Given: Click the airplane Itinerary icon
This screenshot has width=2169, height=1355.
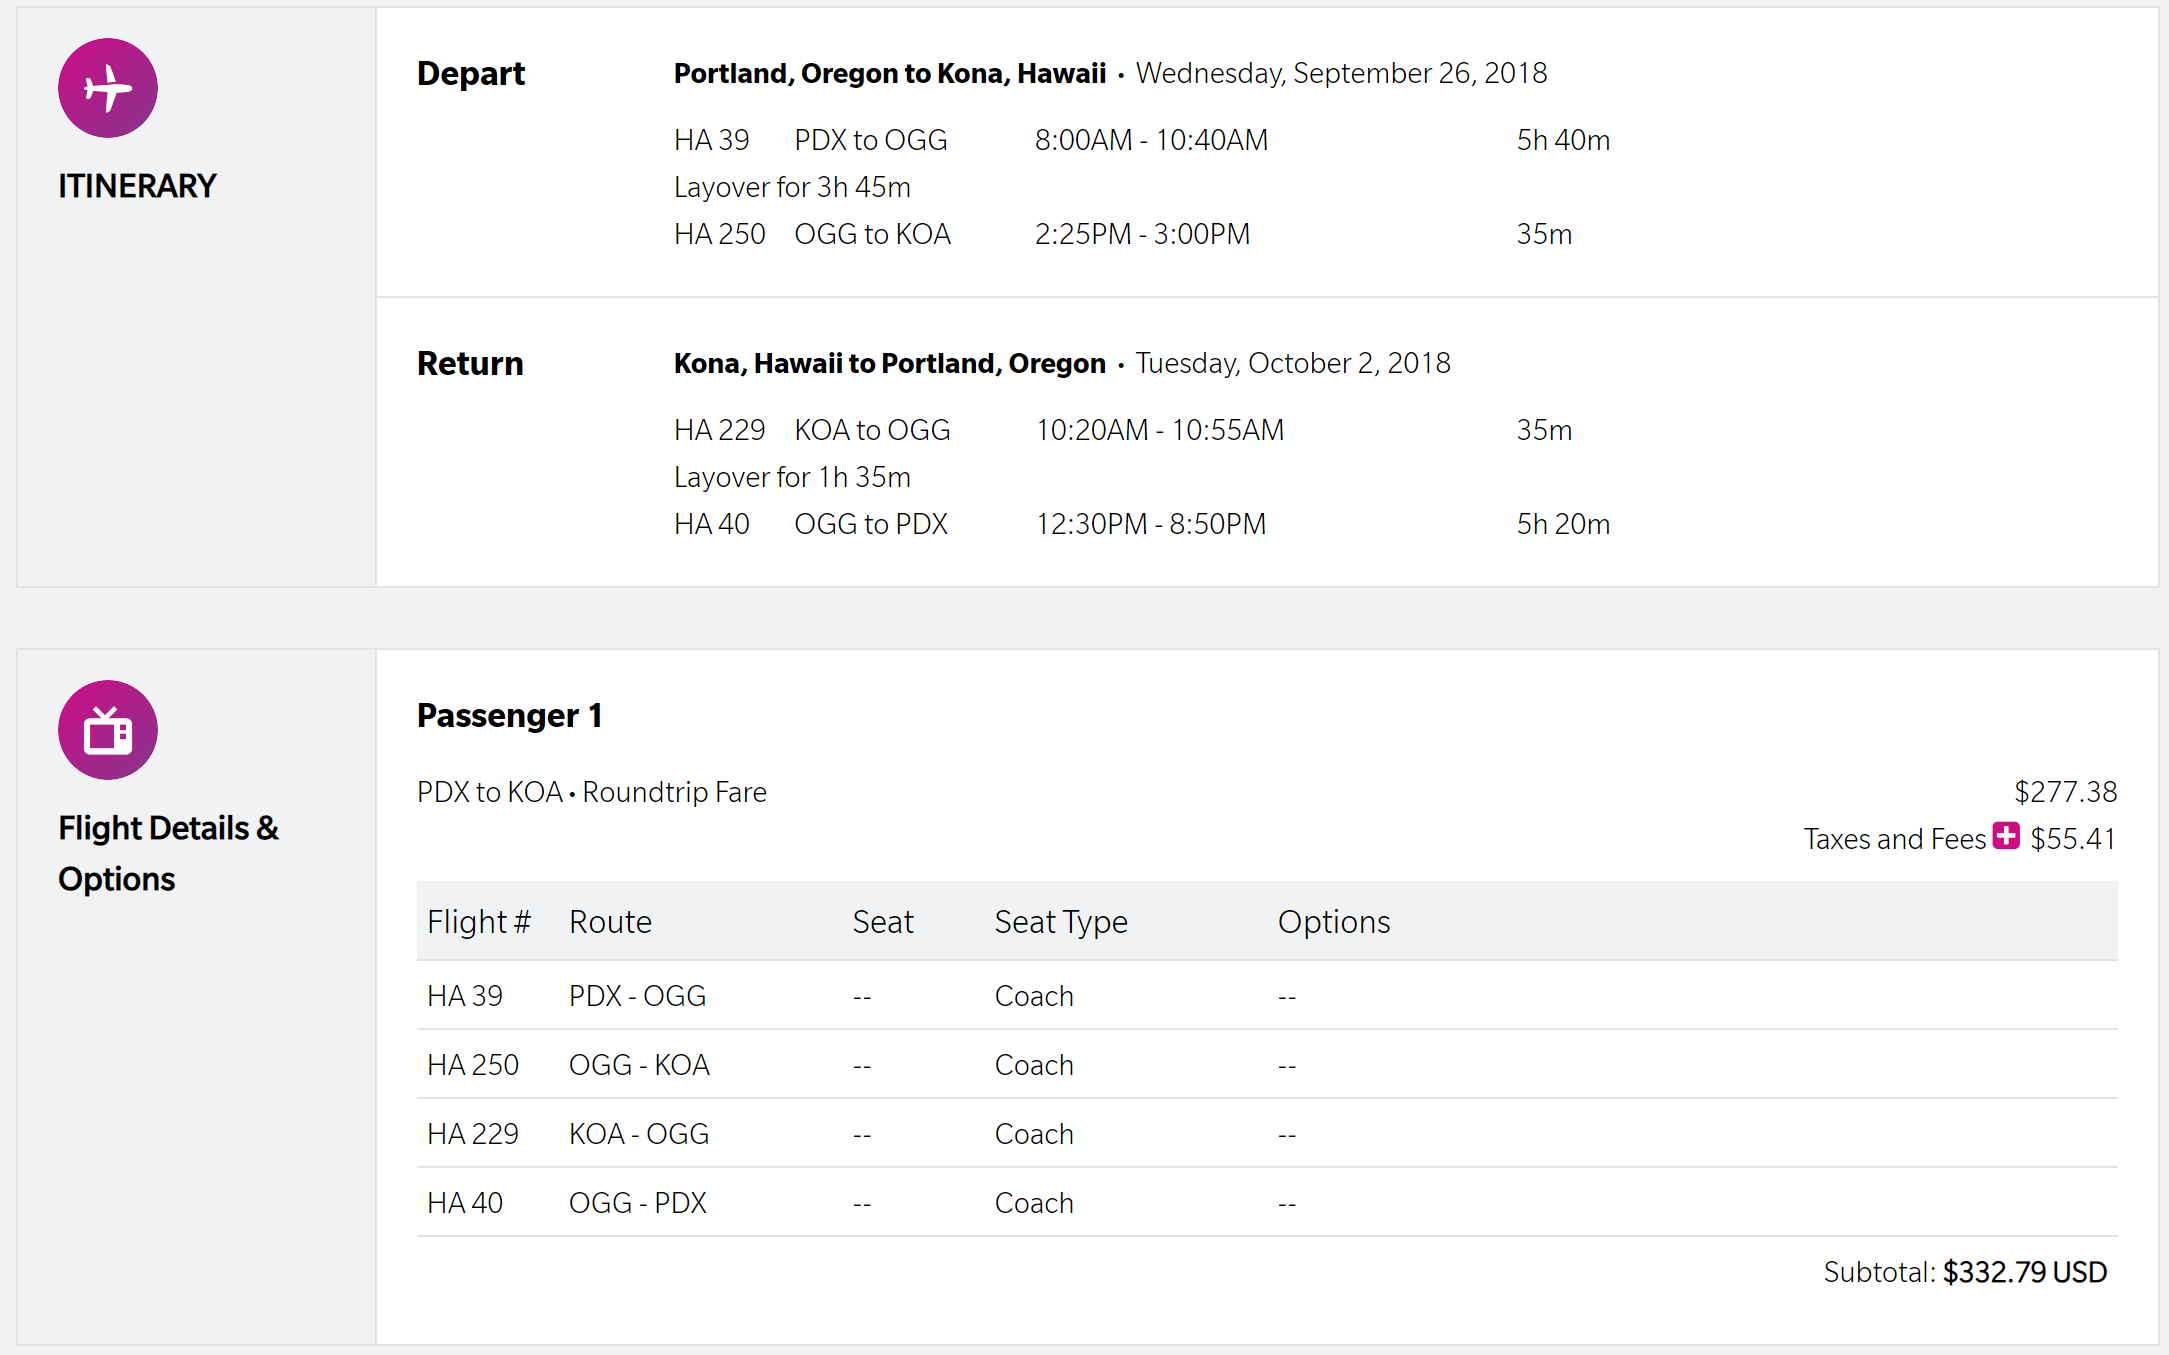Looking at the screenshot, I should 108,88.
